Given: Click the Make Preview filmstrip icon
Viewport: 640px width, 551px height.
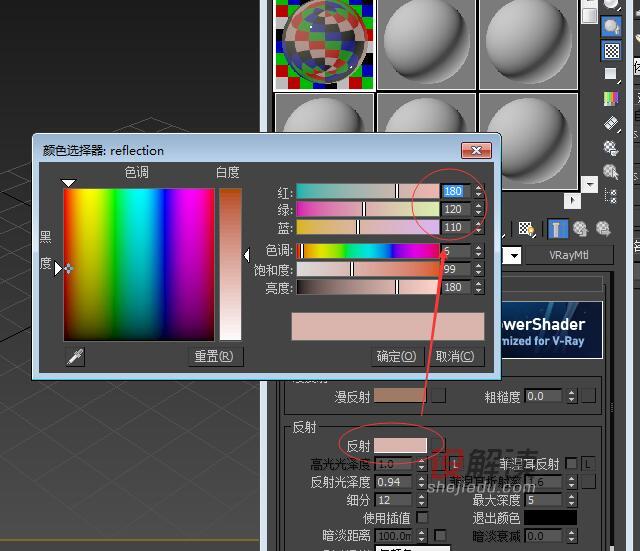Looking at the screenshot, I should (x=611, y=123).
